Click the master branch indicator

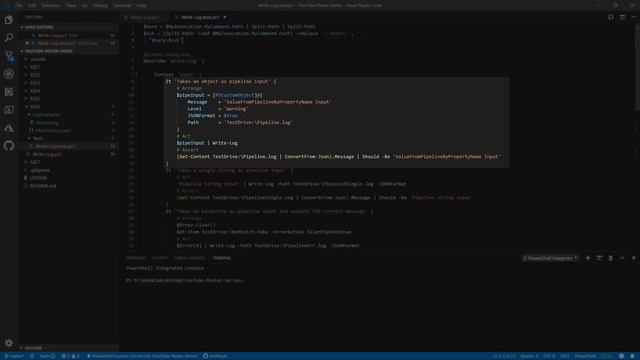tap(14, 356)
